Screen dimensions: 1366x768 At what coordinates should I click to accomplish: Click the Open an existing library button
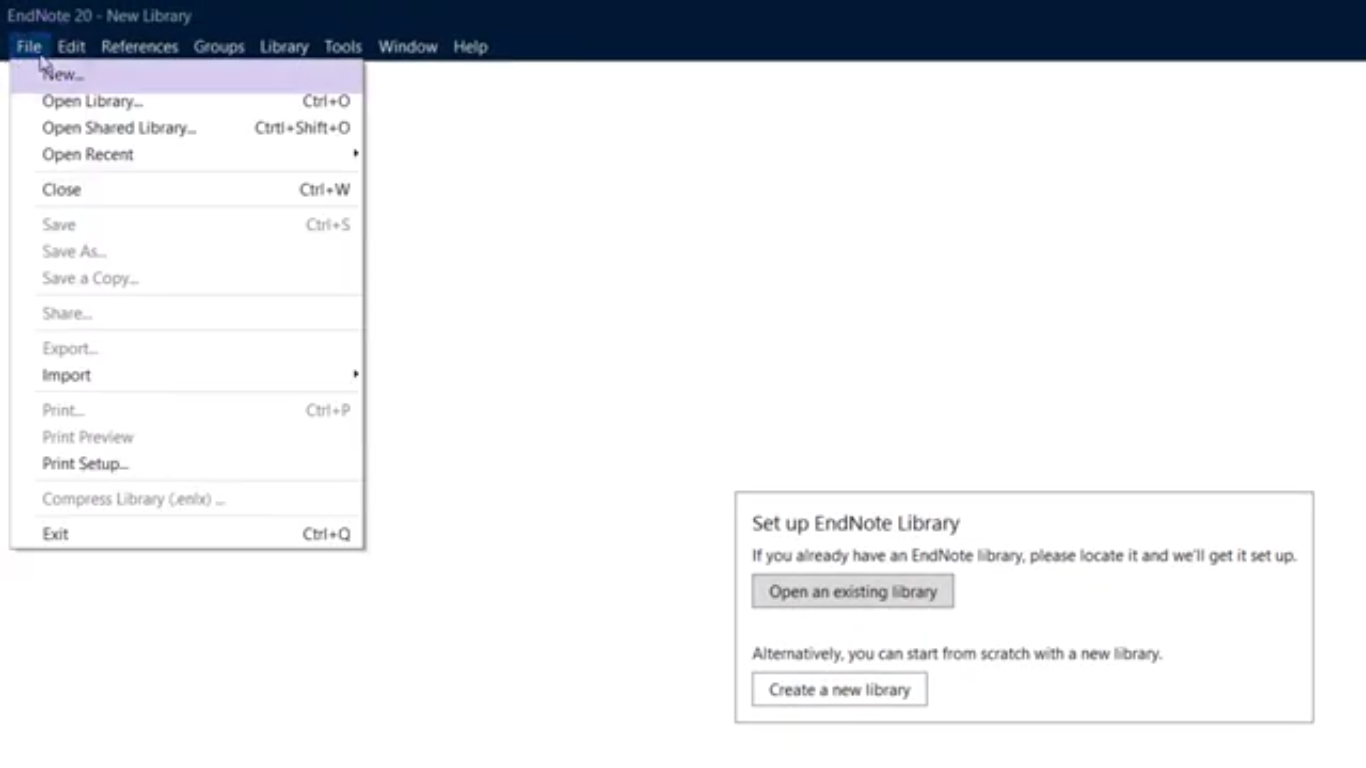tap(853, 592)
